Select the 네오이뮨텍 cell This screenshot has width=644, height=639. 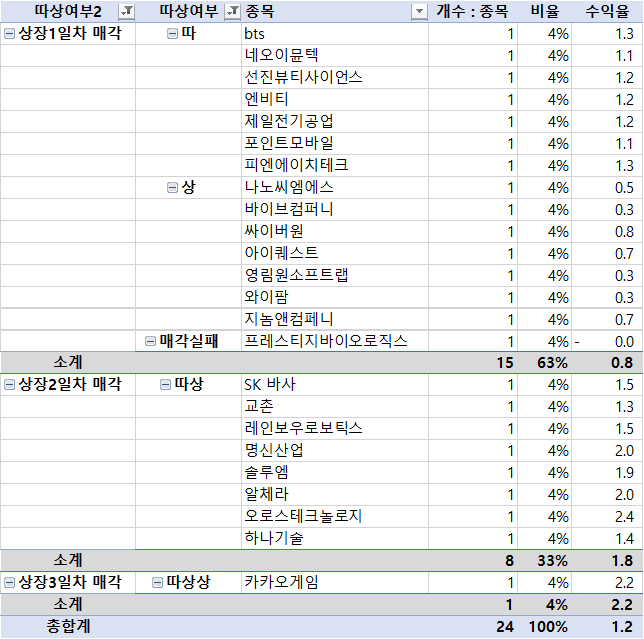(335, 55)
